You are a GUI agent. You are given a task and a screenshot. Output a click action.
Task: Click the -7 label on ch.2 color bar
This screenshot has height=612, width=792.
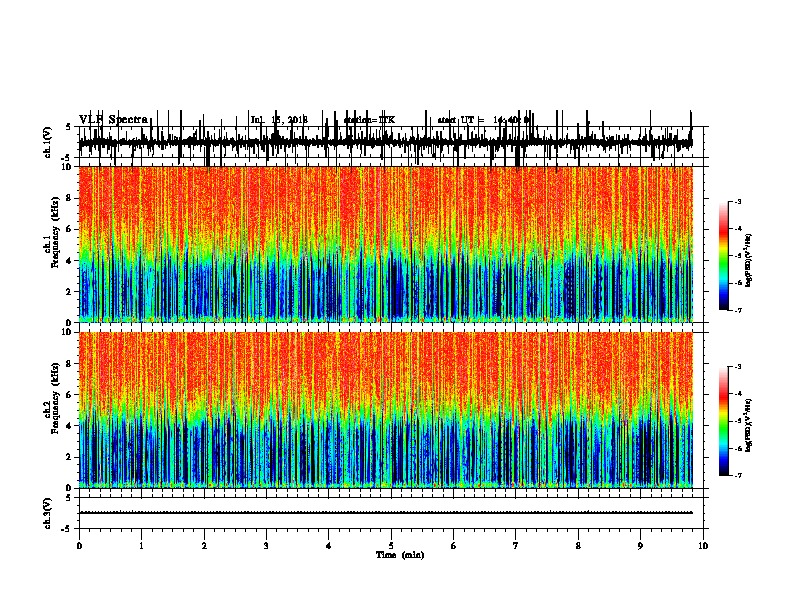(738, 475)
